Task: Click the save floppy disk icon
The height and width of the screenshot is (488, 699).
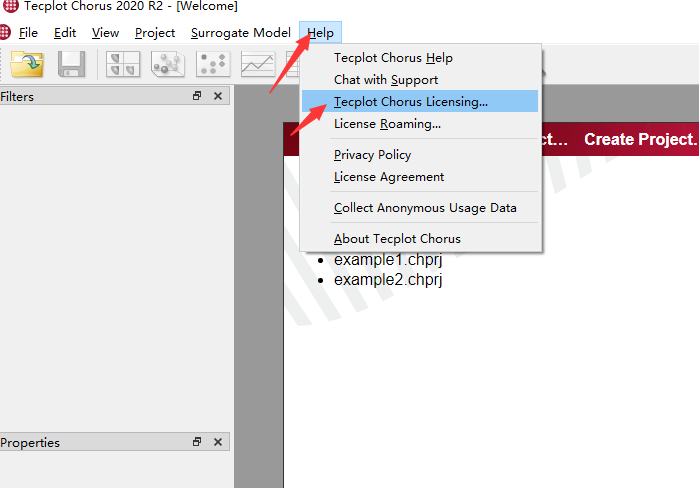Action: click(x=71, y=64)
